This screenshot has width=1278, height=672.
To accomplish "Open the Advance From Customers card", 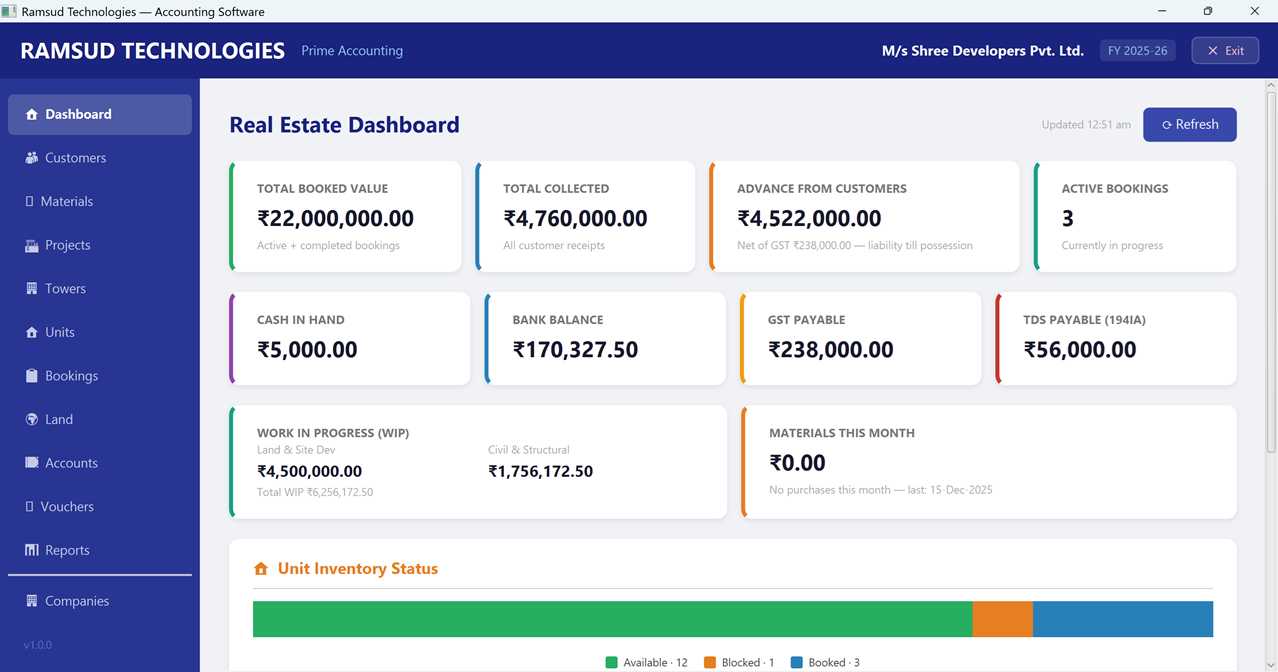I will pyautogui.click(x=864, y=216).
